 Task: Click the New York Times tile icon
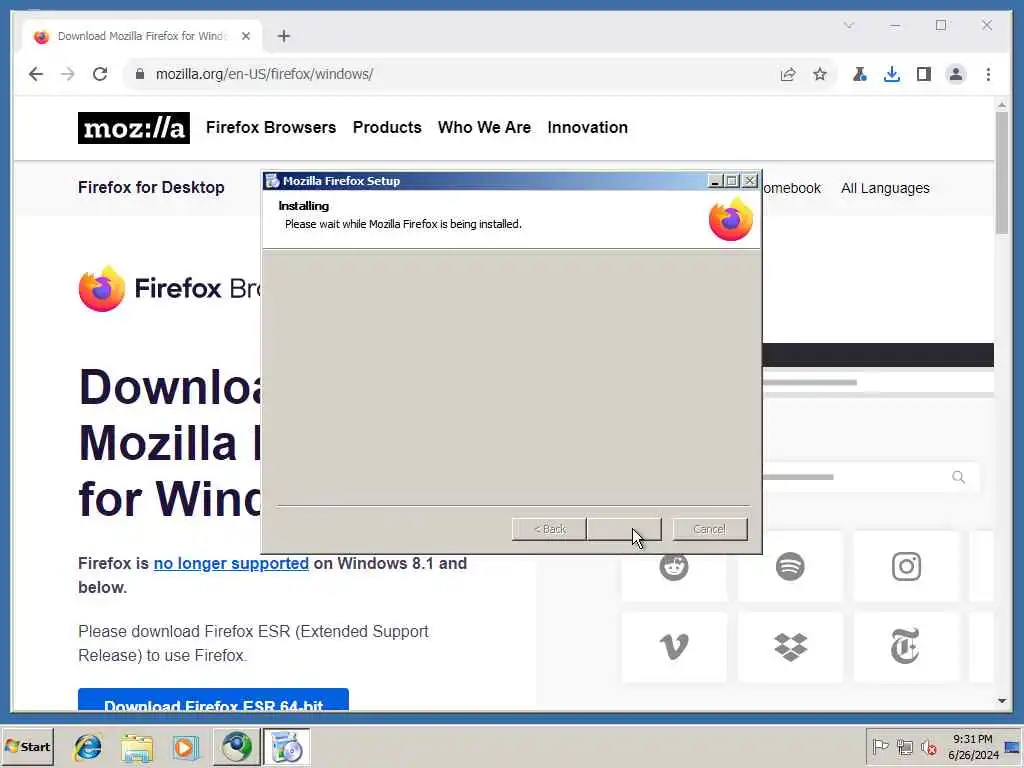(905, 646)
